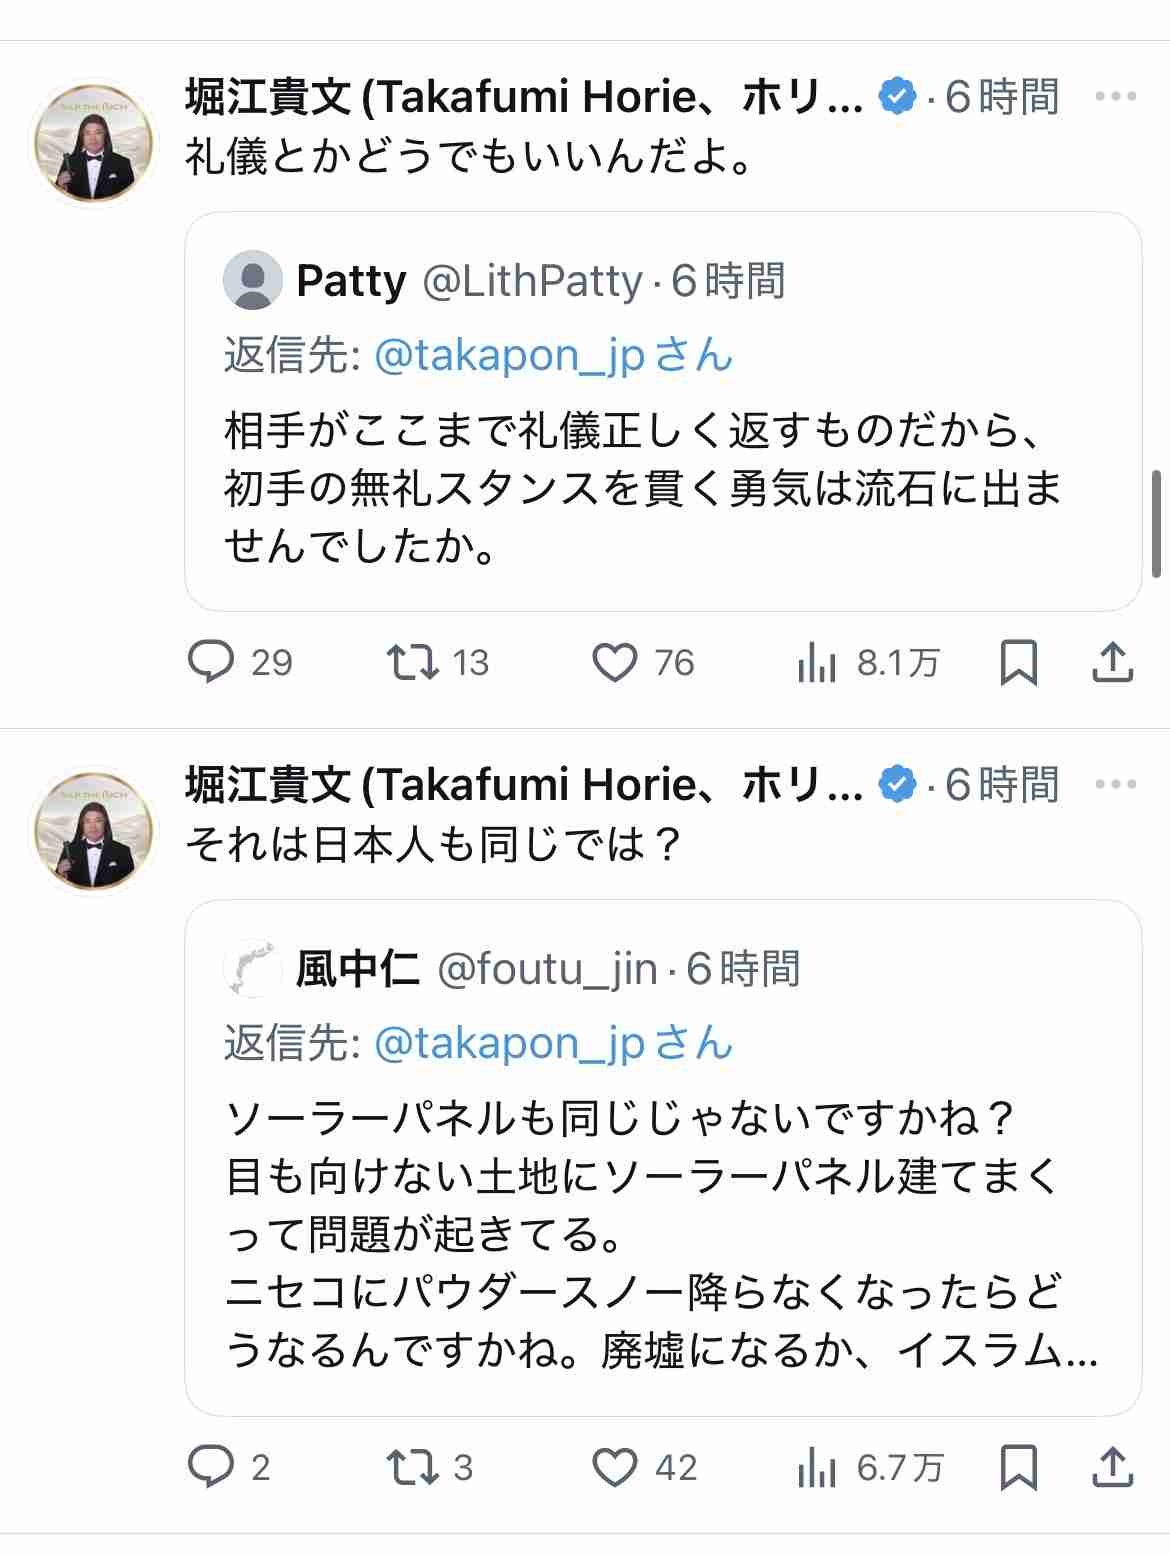Viewport: 1170px width, 1555px height.
Task: Retweet the second tweet with 3 reposts
Action: [413, 1467]
